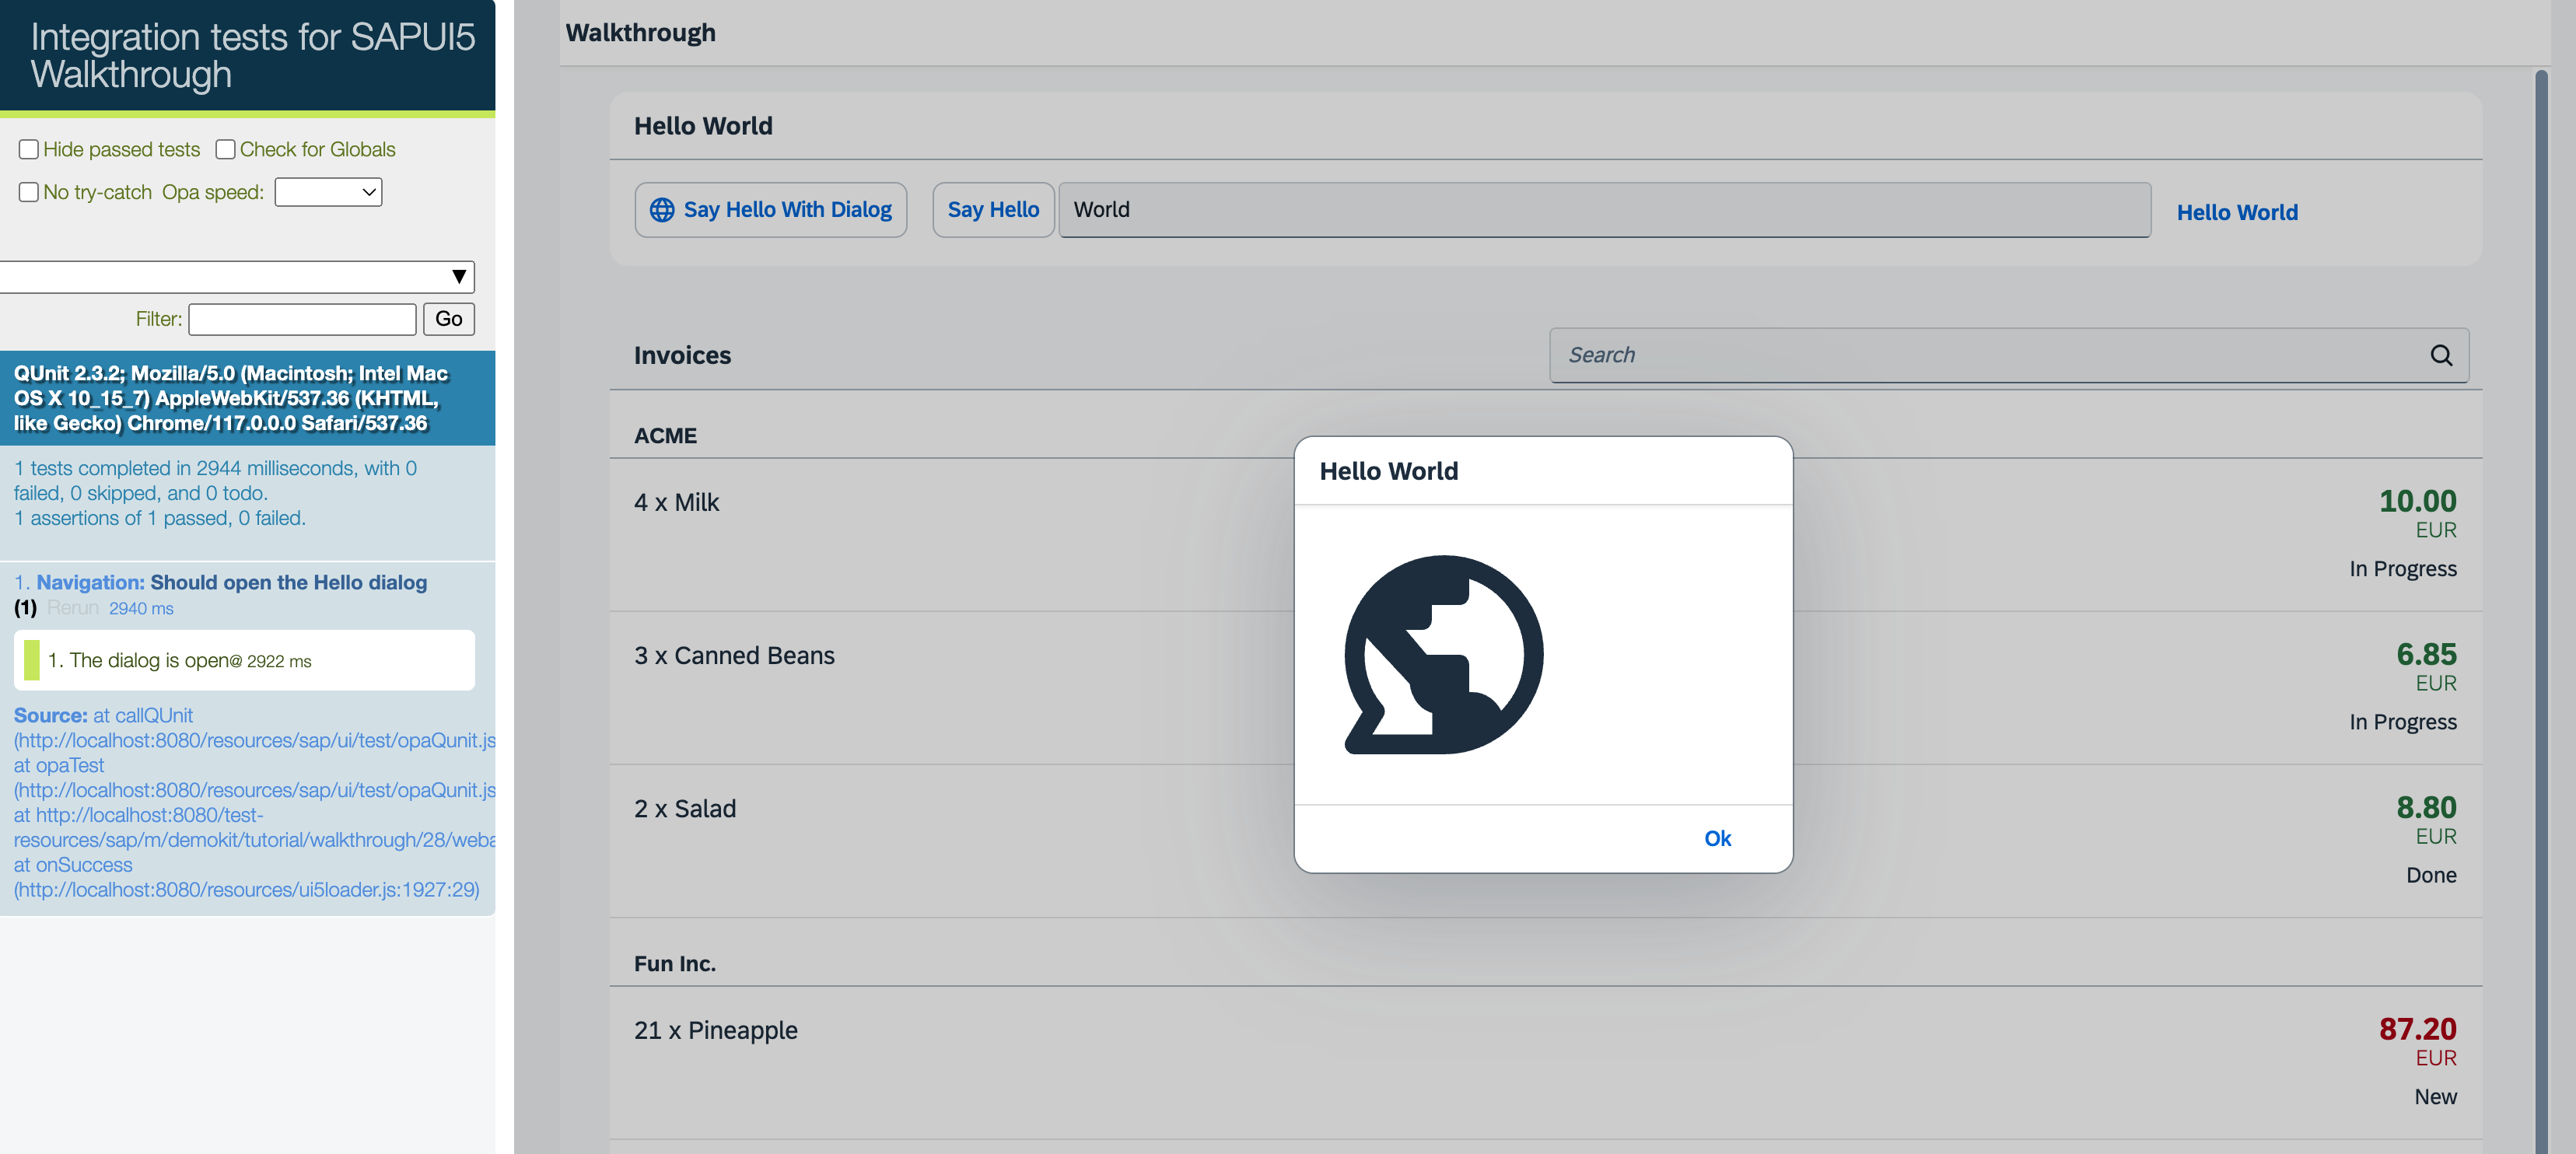Click the Hello World link on the right
The height and width of the screenshot is (1154, 2576).
(2236, 212)
